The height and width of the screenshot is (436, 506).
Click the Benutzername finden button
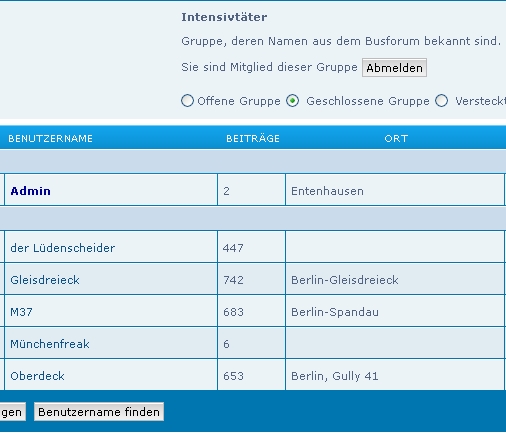click(x=99, y=412)
